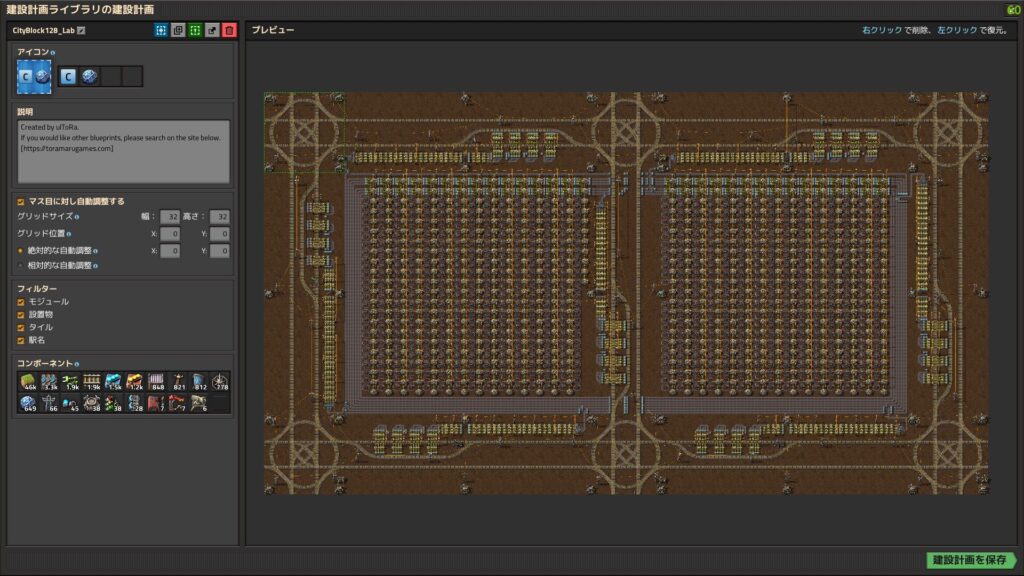Click the component showing 848
This screenshot has height=576, width=1024.
tap(156, 382)
